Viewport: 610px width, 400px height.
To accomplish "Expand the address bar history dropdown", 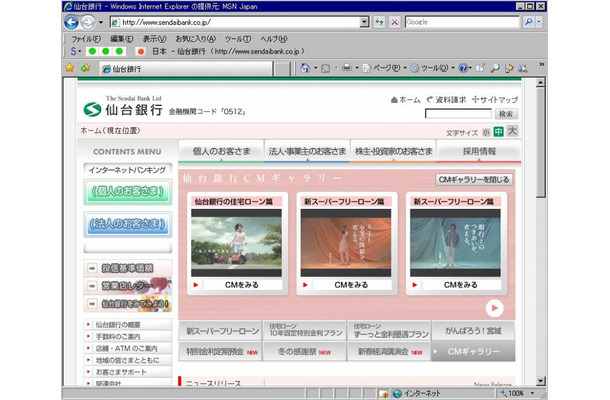I will pos(365,22).
